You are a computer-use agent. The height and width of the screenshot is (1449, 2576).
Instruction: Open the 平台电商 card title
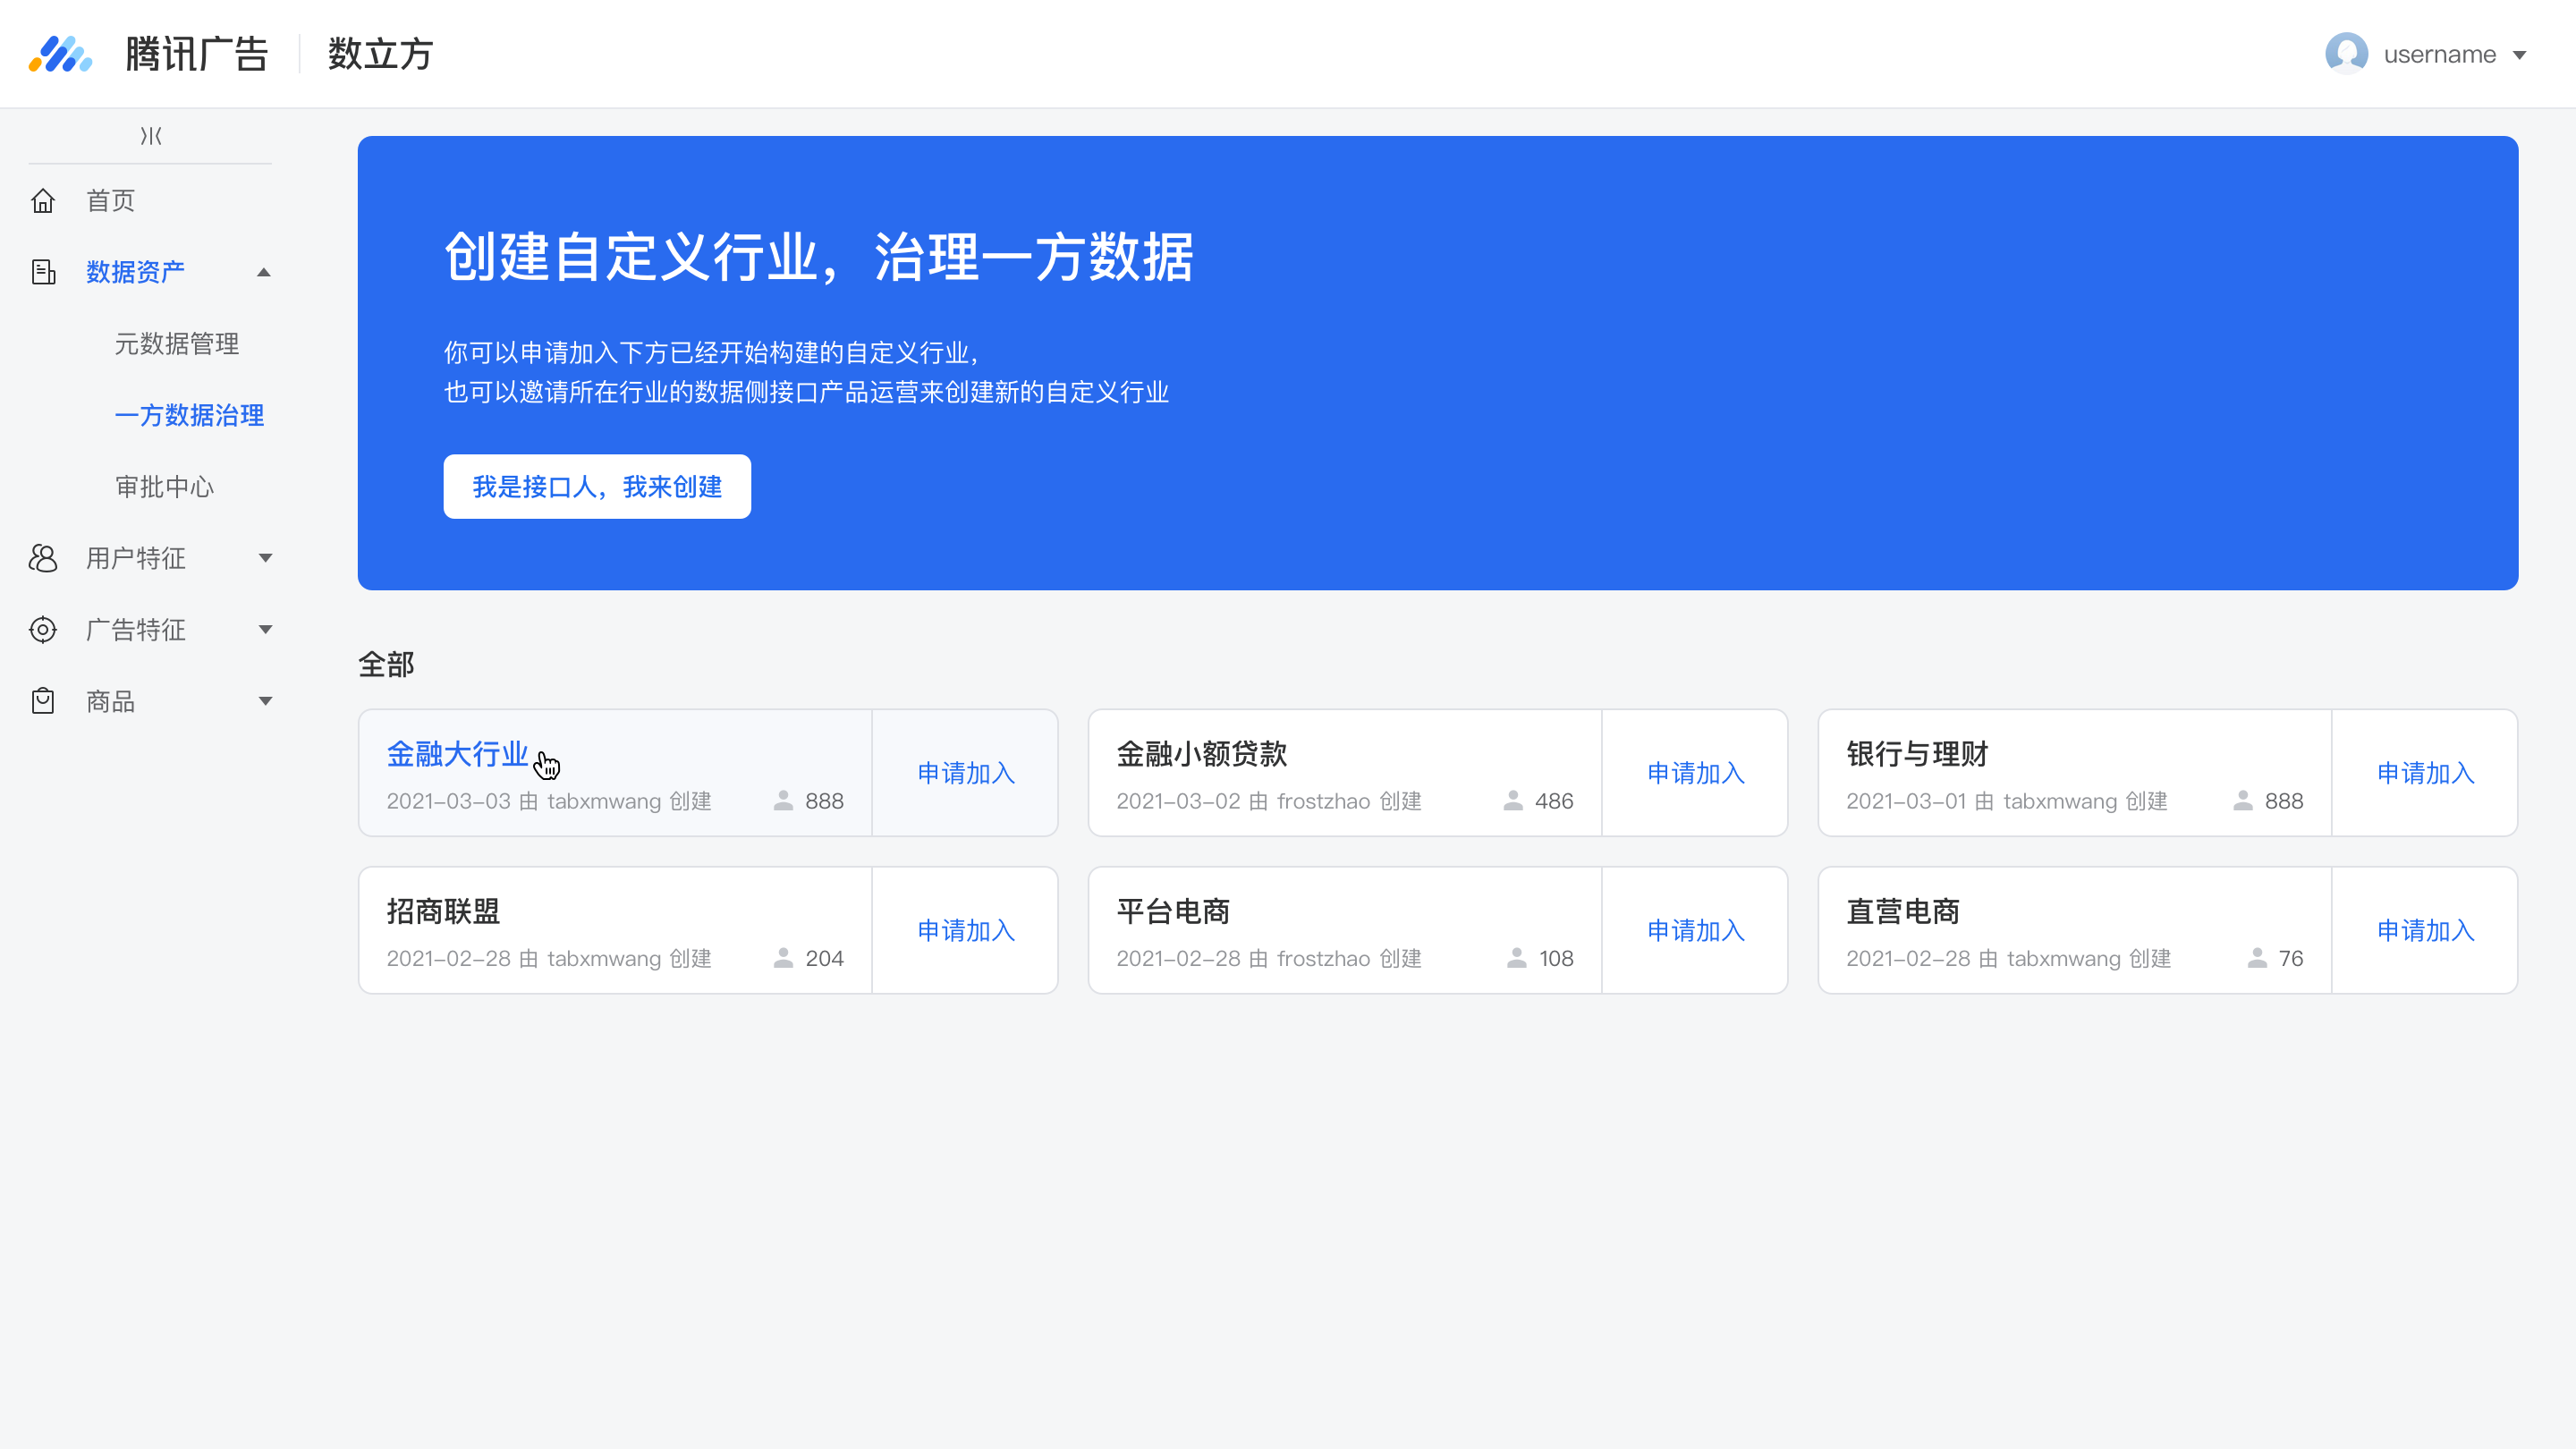[1173, 911]
